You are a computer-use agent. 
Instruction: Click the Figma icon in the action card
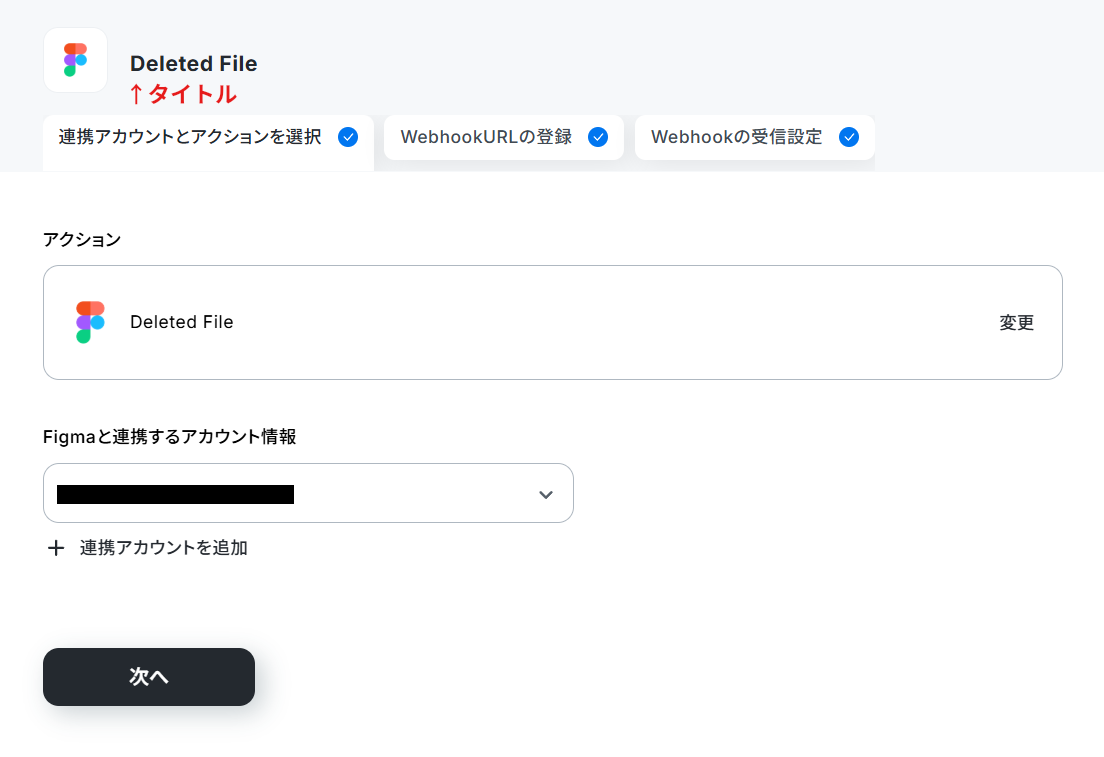90,323
